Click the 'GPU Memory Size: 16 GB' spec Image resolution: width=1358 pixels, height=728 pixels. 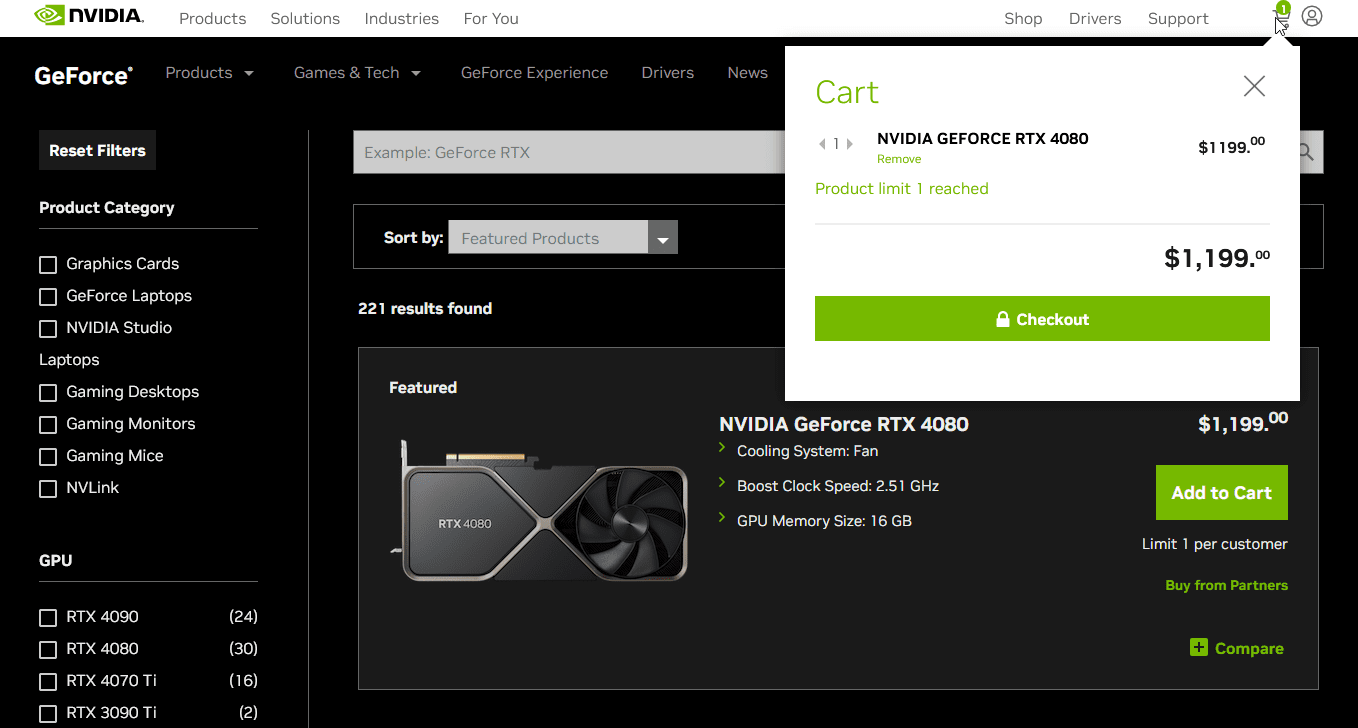click(824, 520)
